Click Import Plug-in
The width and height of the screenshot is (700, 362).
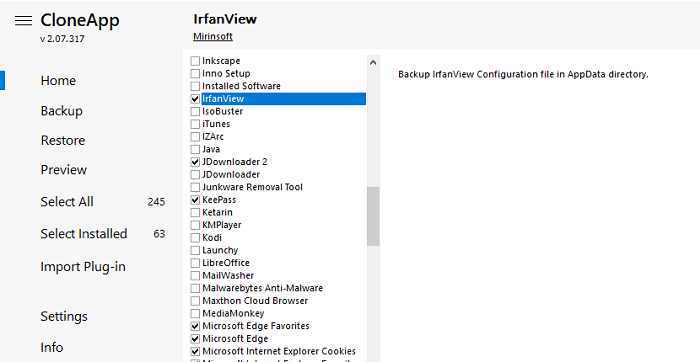pos(83,266)
